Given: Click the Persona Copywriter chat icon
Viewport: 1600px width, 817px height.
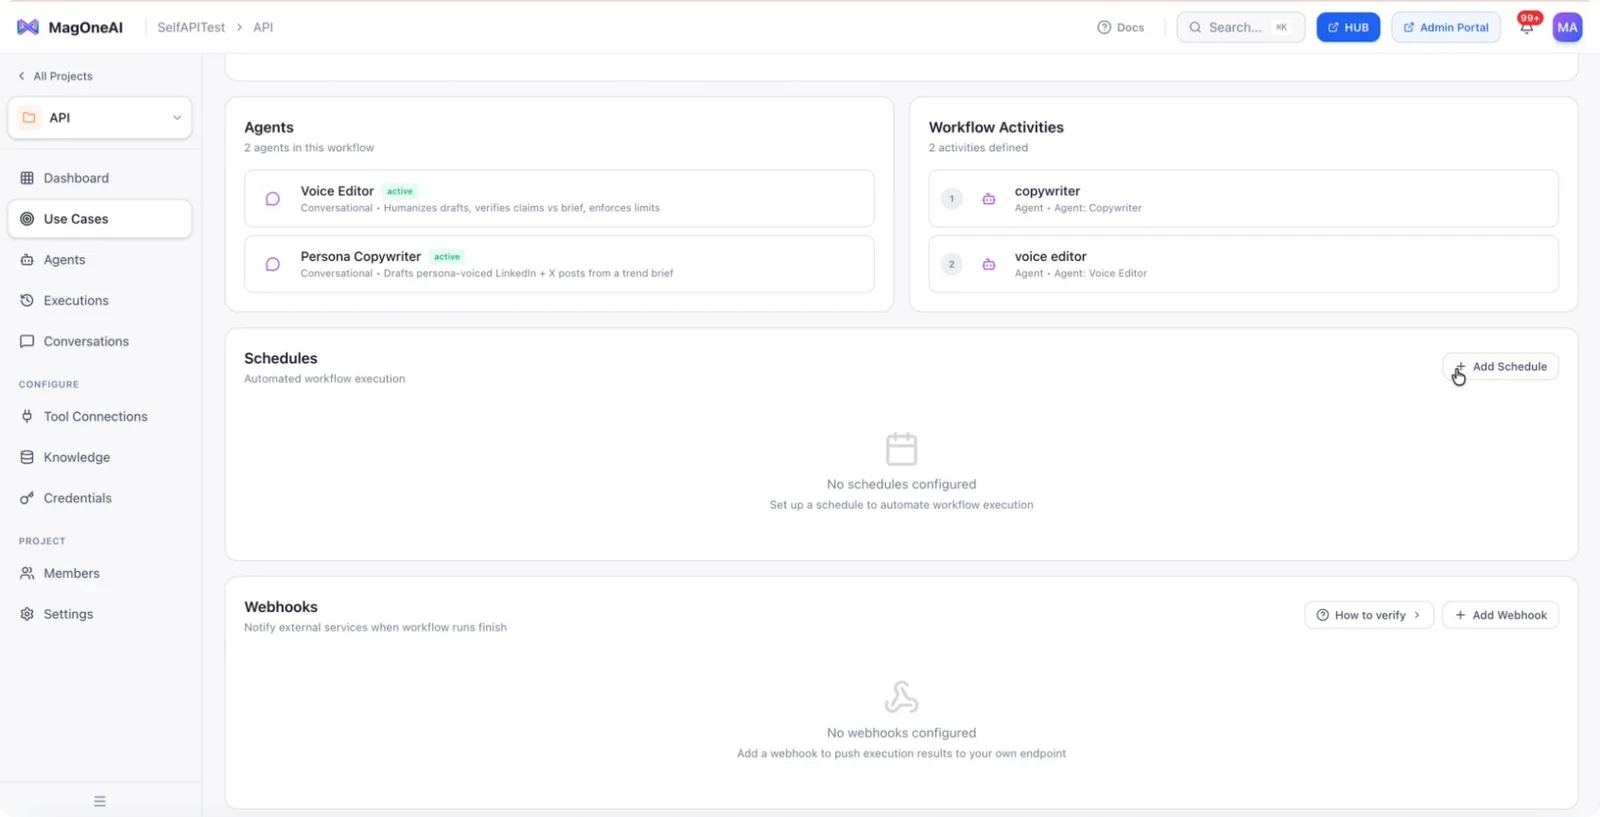Looking at the screenshot, I should click(x=272, y=264).
